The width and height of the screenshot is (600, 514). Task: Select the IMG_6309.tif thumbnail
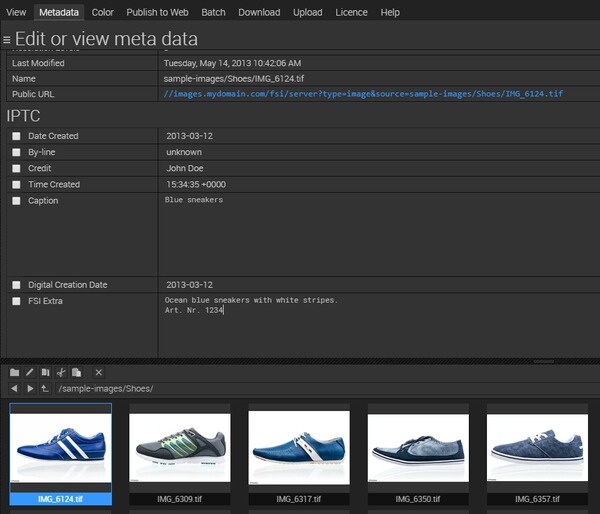pyautogui.click(x=180, y=449)
